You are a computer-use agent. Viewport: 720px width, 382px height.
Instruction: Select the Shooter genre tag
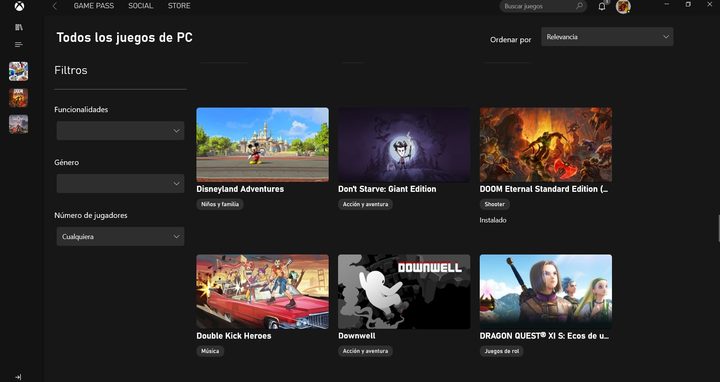tap(495, 204)
